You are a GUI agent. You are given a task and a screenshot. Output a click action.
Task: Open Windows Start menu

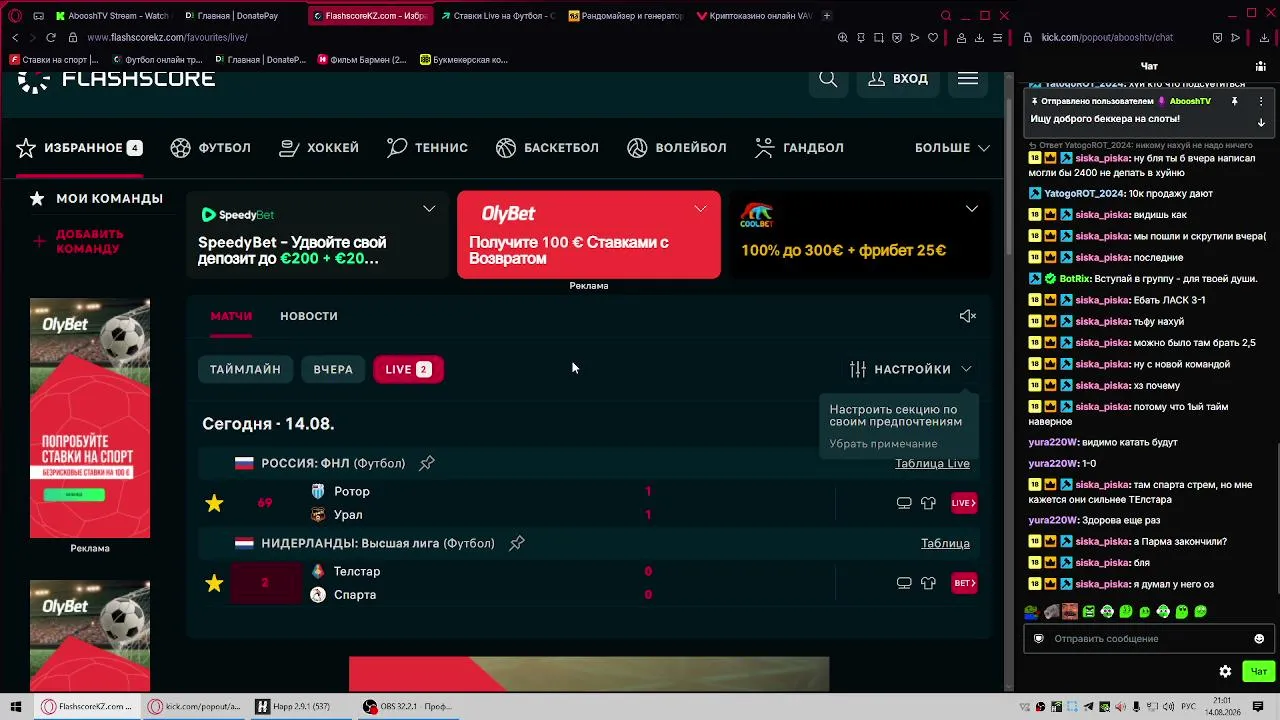click(x=16, y=707)
